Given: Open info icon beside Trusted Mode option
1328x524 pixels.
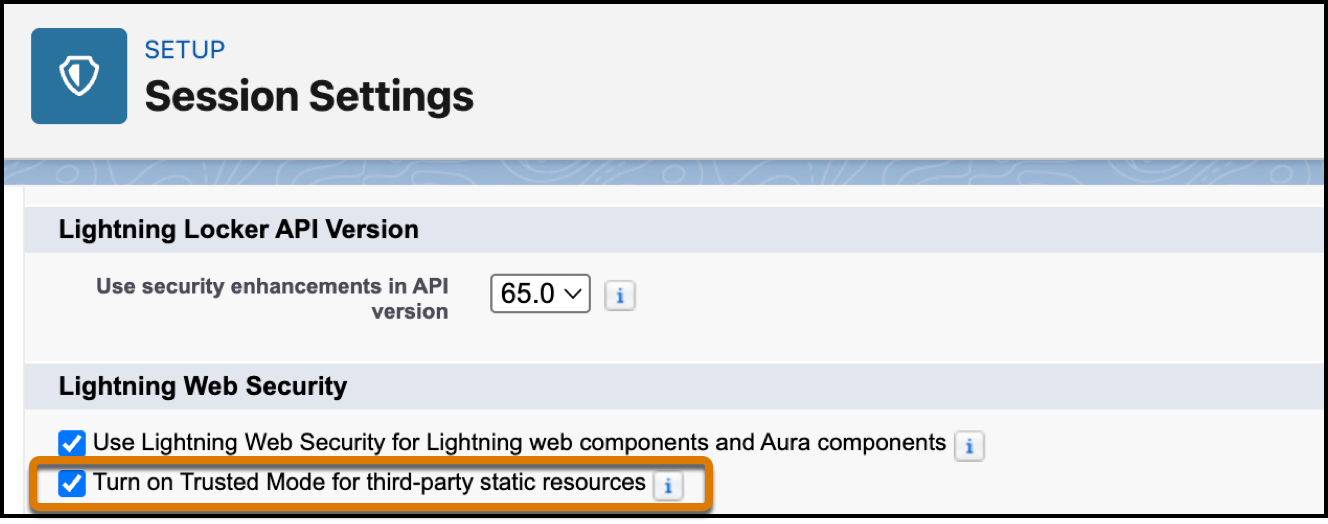Looking at the screenshot, I should pos(667,486).
